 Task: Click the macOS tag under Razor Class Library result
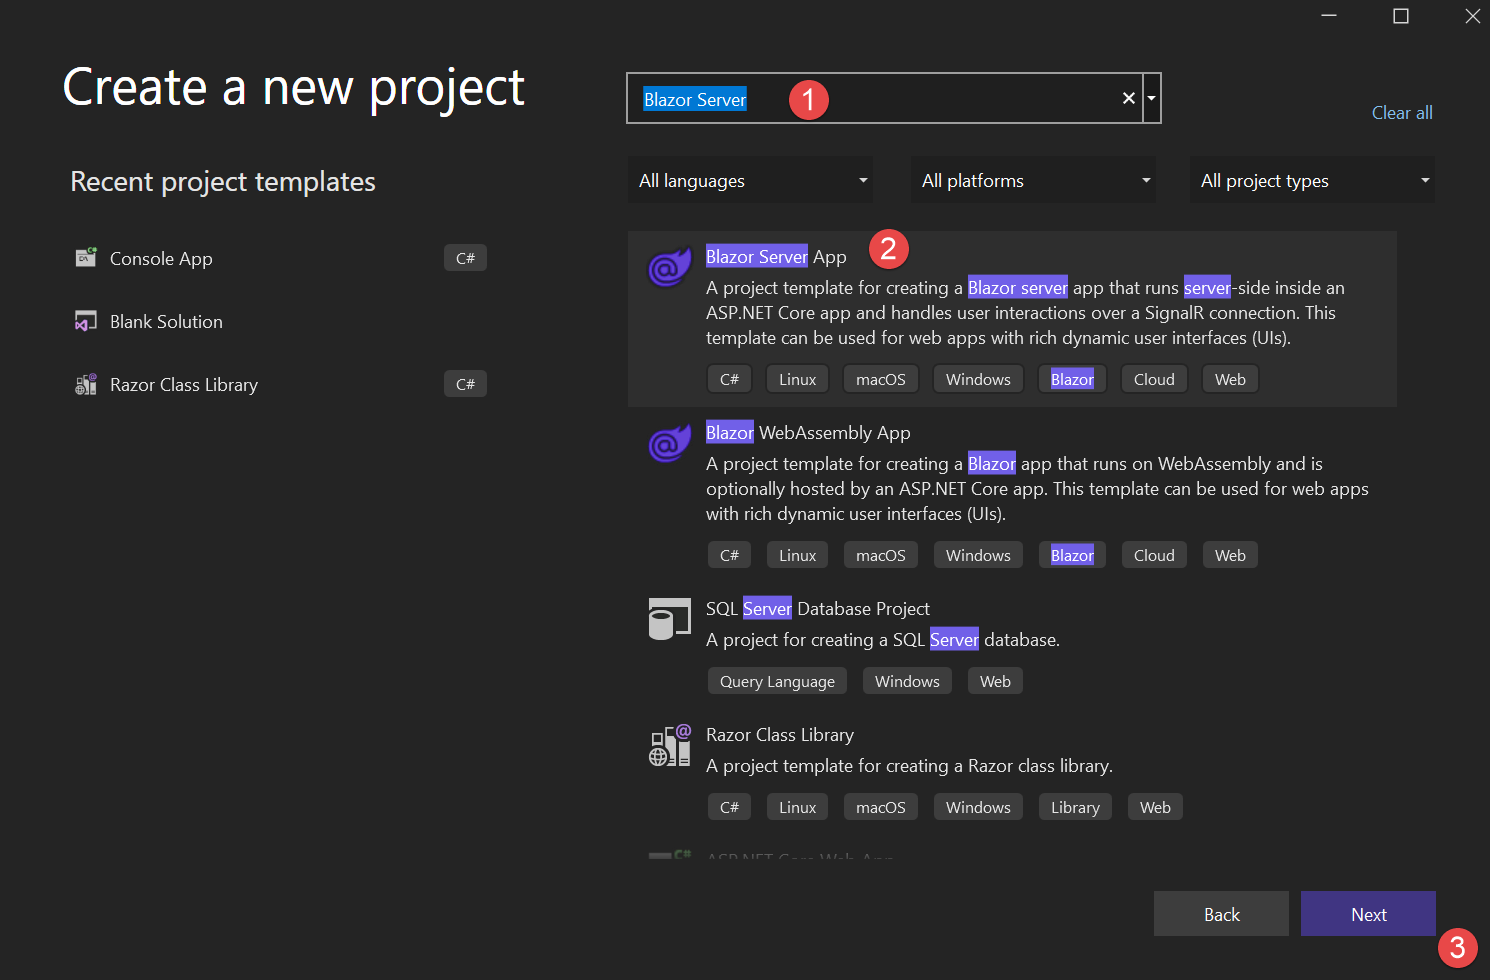[x=880, y=807]
